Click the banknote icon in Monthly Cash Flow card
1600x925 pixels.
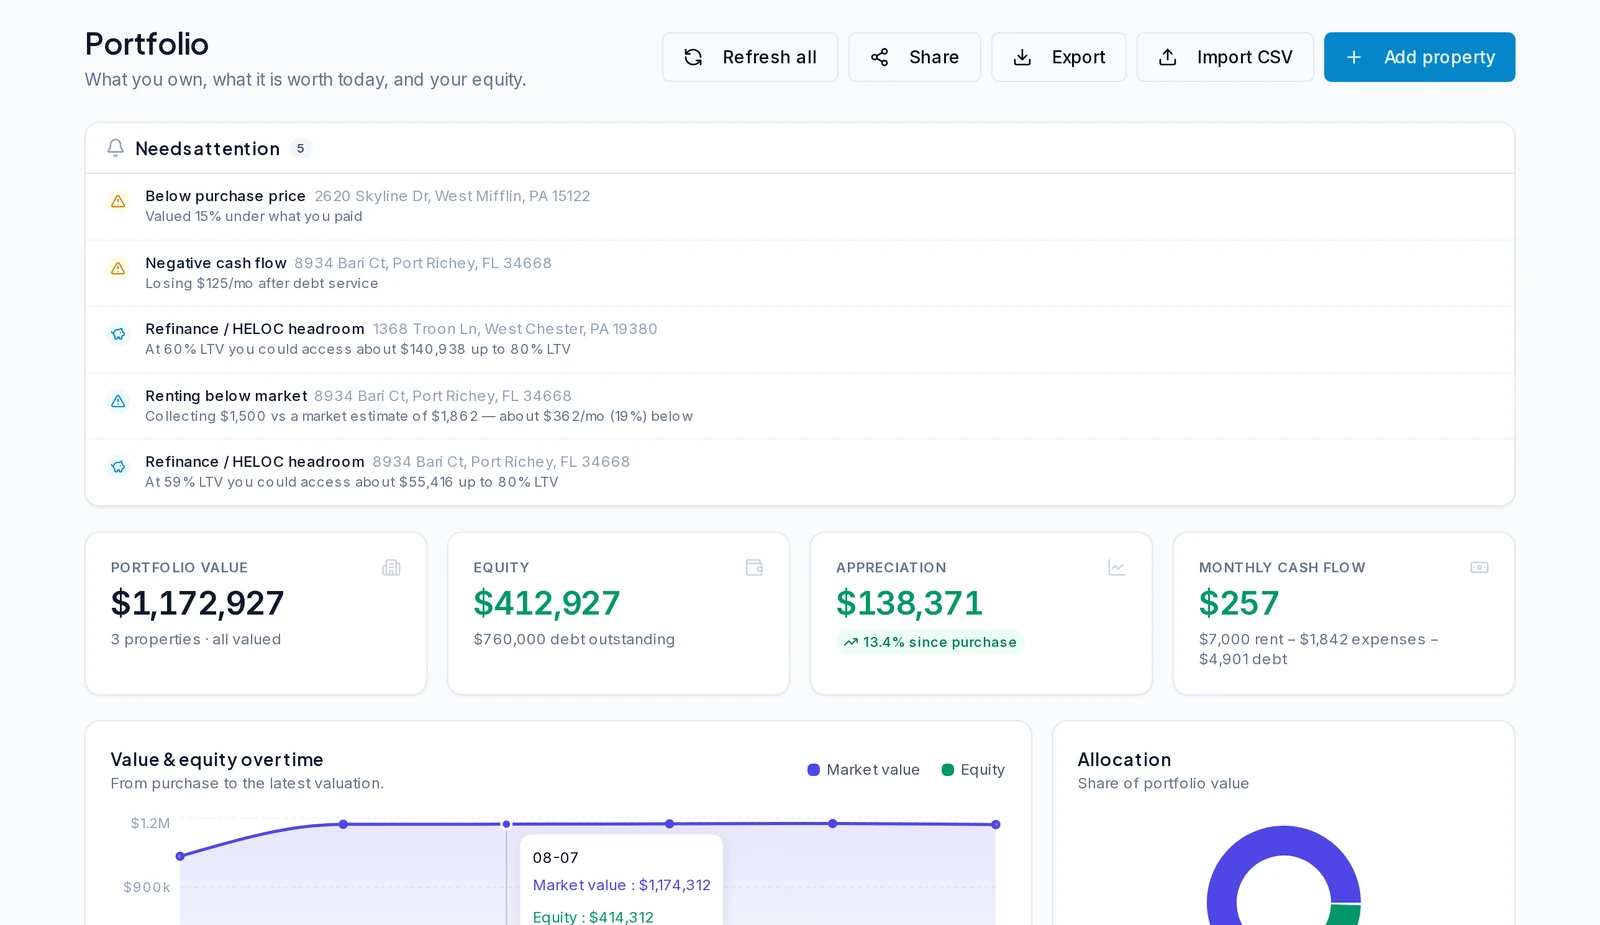tap(1479, 568)
